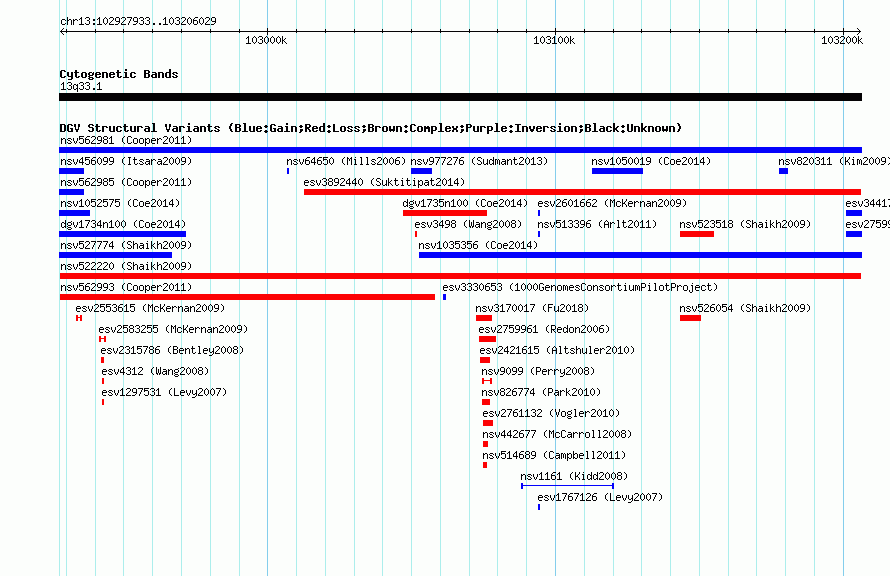Click esv3330653 (1000GenomesConsortiumPilotProject) label

click(x=580, y=287)
